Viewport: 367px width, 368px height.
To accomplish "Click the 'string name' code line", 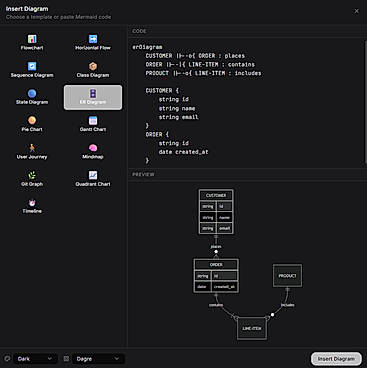I will click(x=177, y=108).
